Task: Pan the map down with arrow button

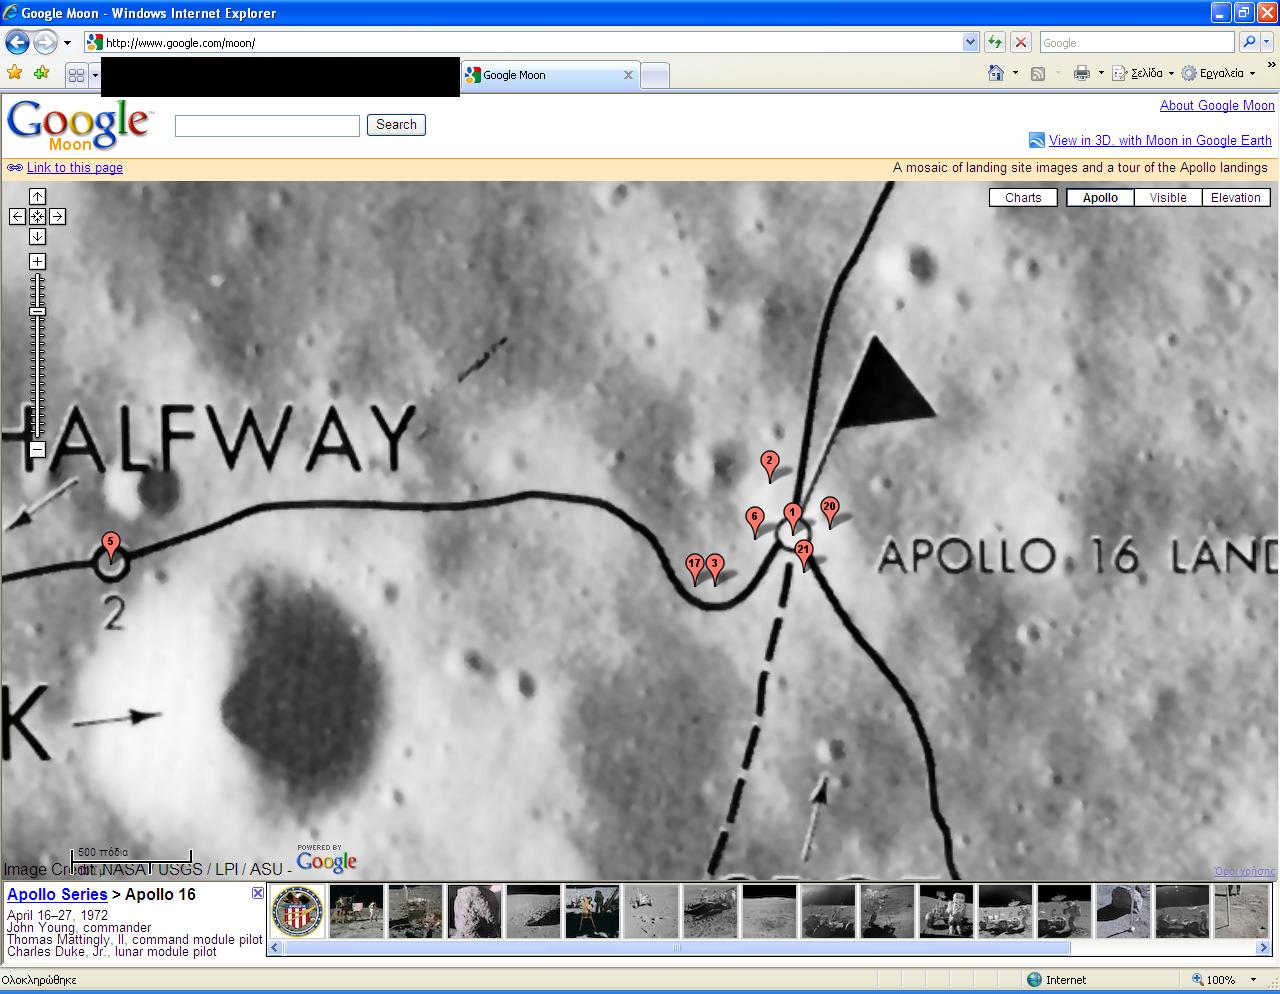Action: pyautogui.click(x=37, y=236)
